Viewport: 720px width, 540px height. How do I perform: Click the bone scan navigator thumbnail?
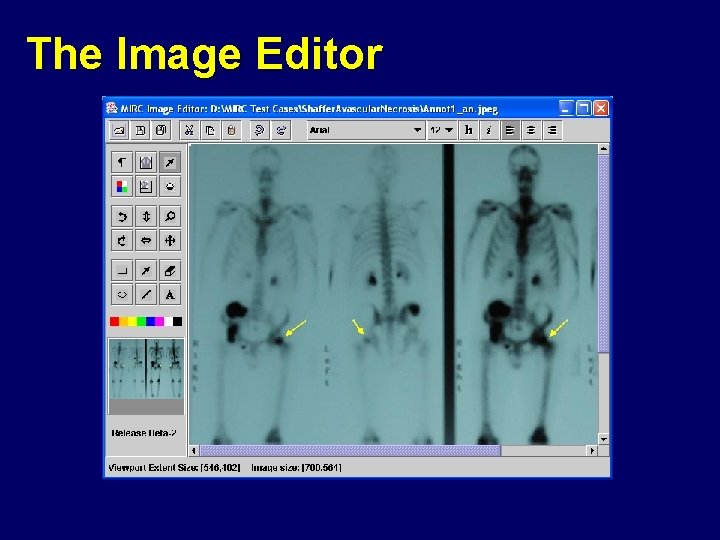tap(146, 369)
